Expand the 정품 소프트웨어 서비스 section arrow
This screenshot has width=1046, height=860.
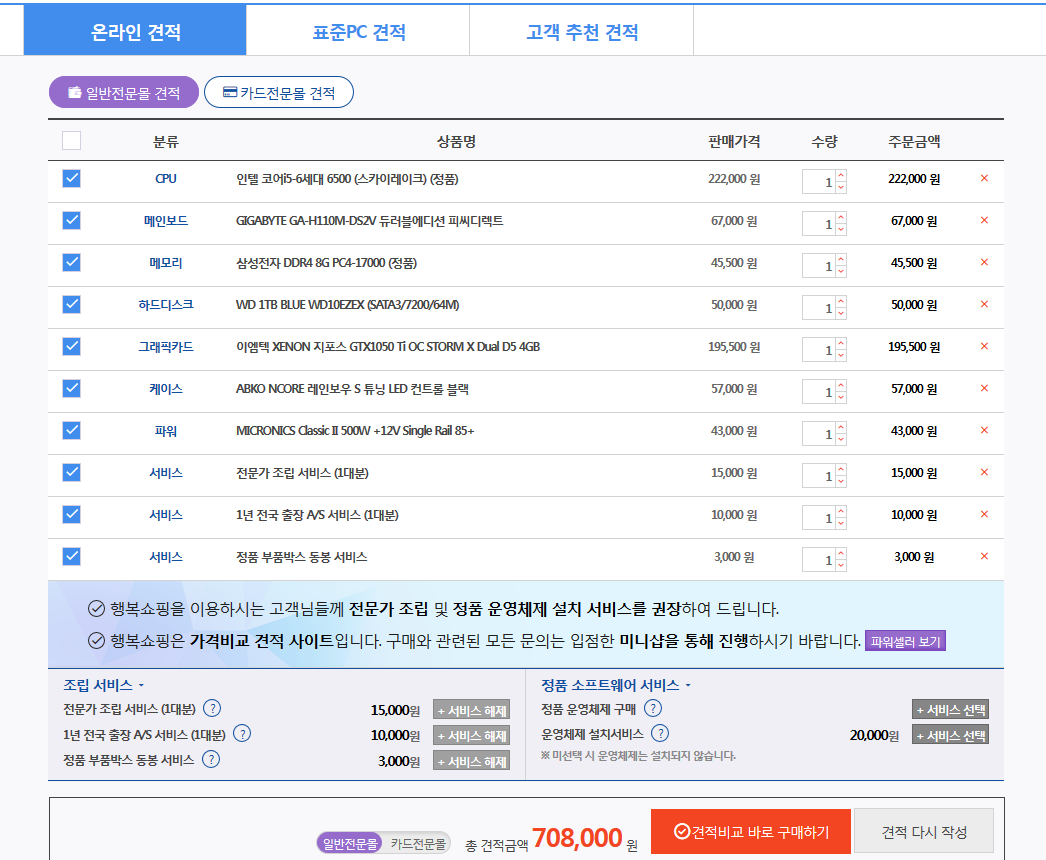click(688, 686)
